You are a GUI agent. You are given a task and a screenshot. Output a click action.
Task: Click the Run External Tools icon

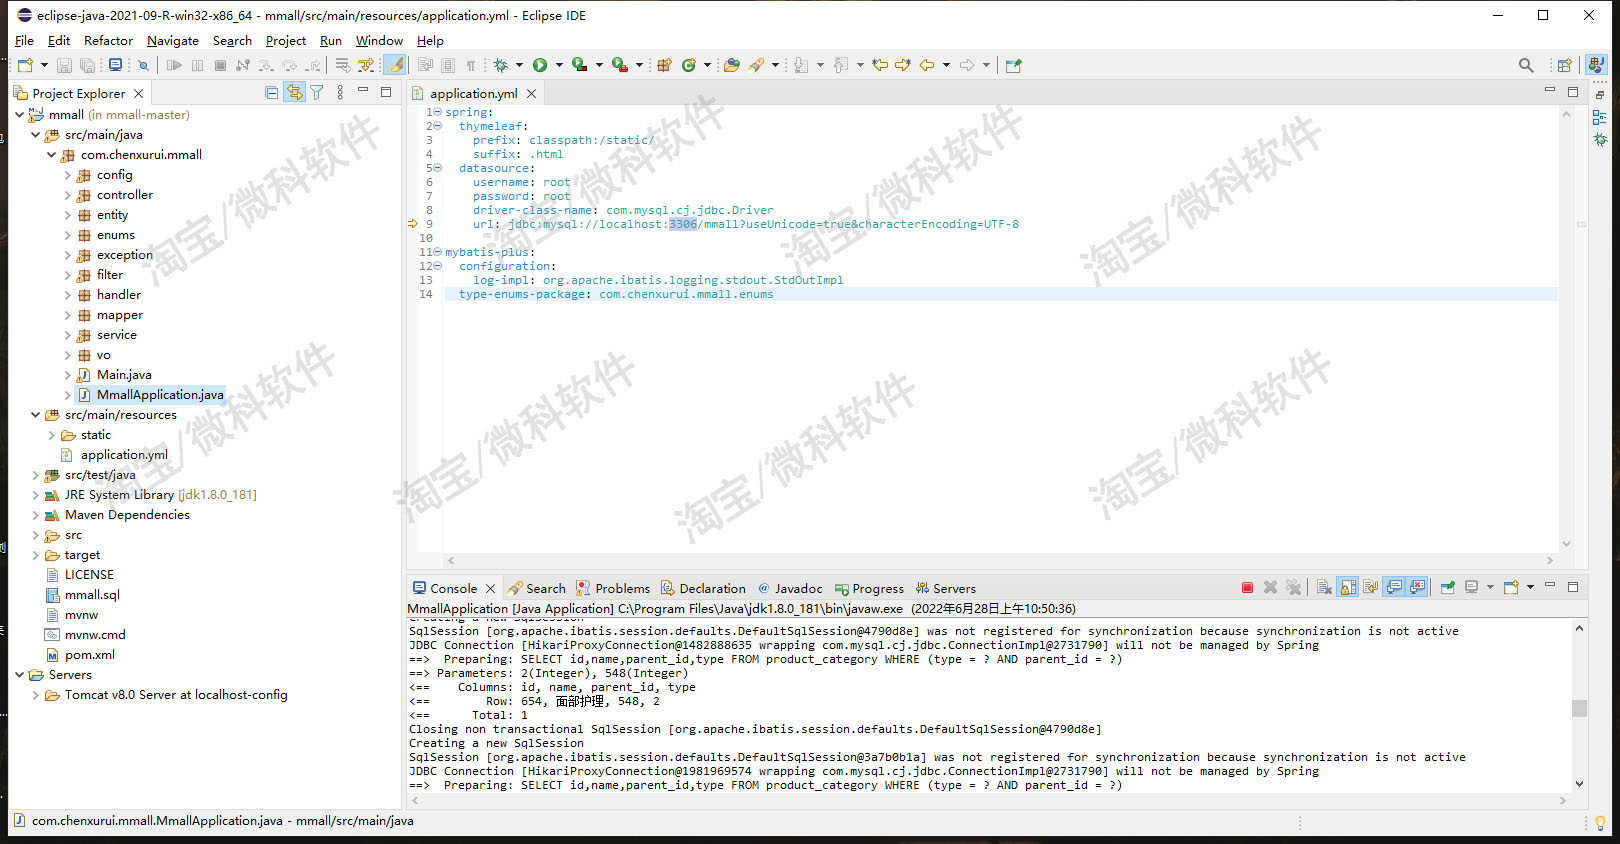(620, 65)
